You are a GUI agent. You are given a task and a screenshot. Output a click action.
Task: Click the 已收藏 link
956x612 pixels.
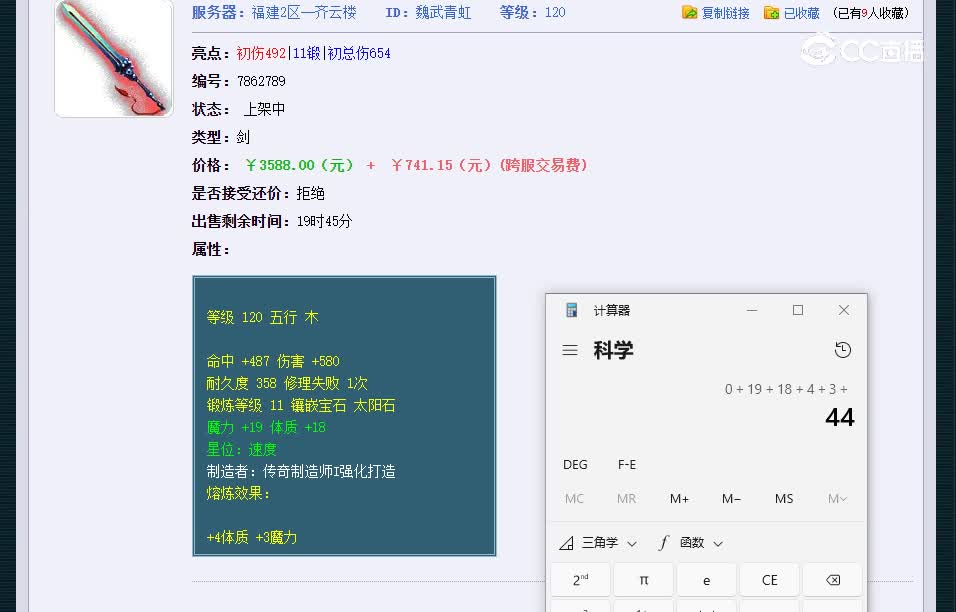(801, 13)
